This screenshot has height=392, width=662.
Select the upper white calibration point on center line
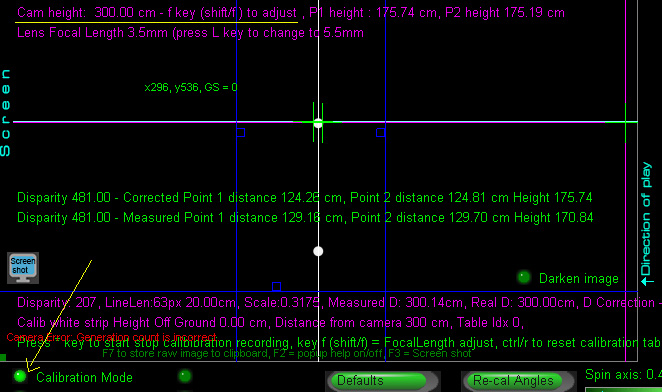coord(318,123)
